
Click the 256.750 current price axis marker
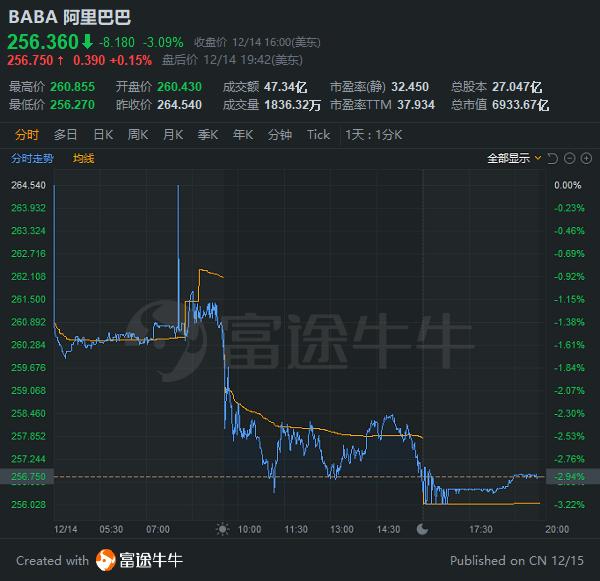tap(28, 478)
